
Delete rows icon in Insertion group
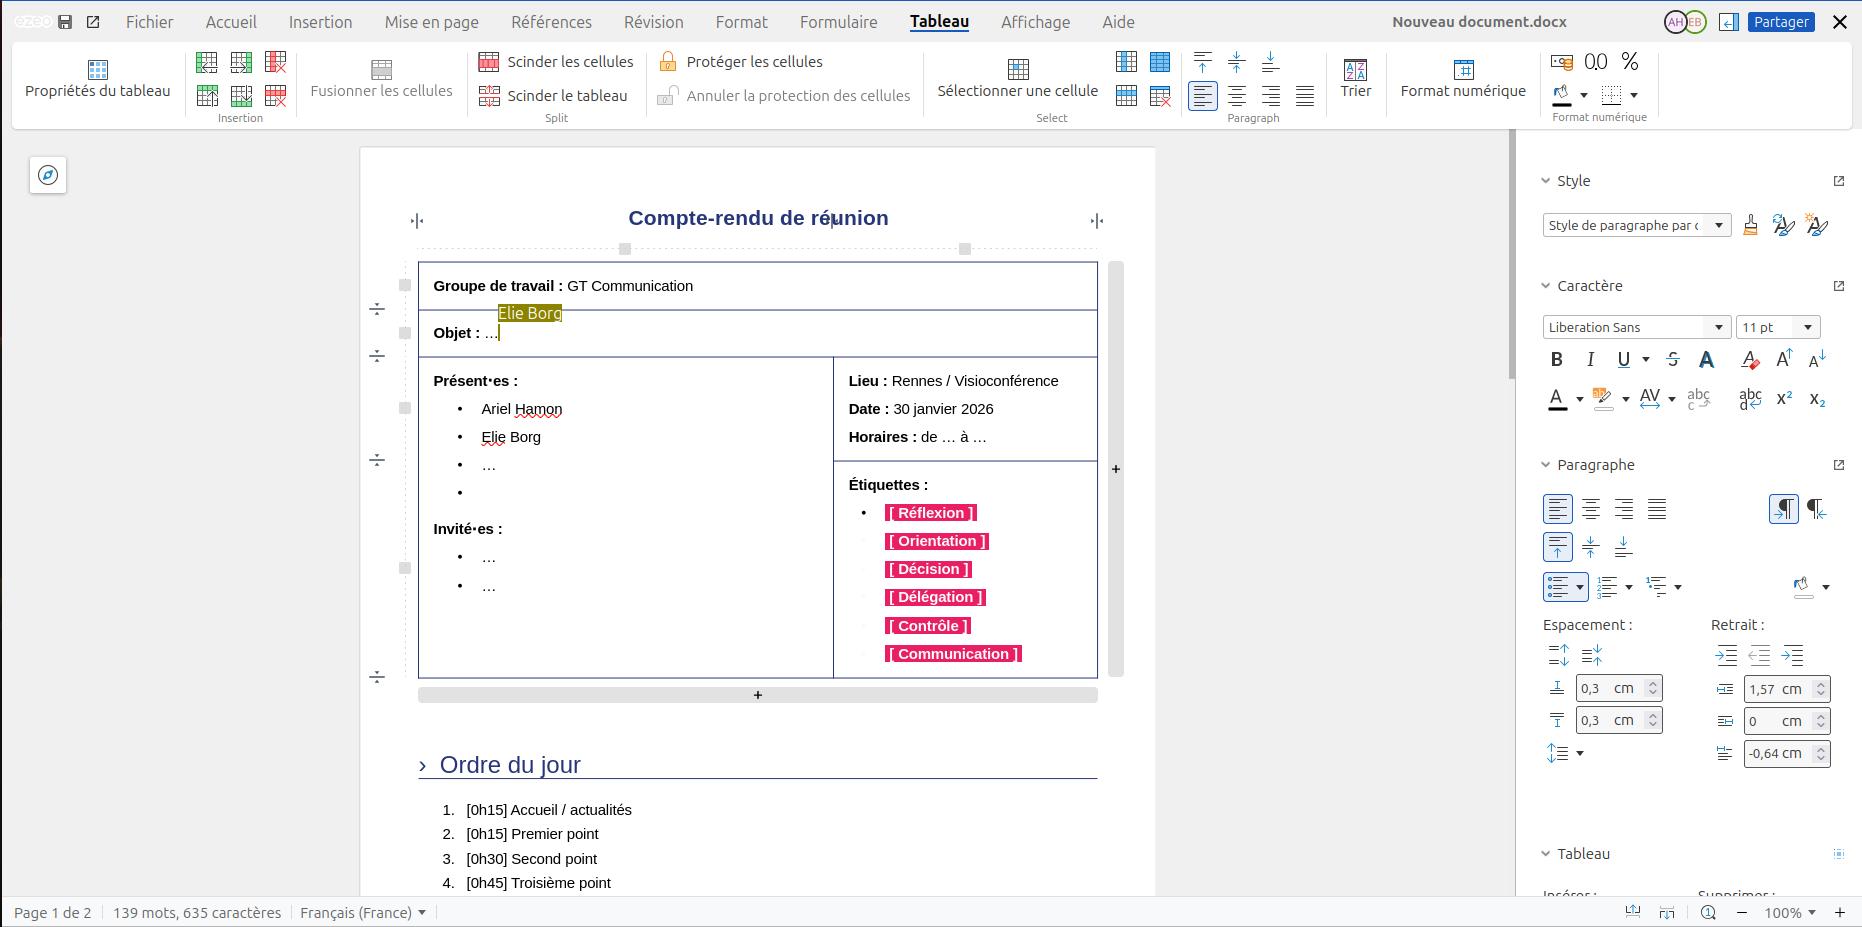(x=276, y=96)
